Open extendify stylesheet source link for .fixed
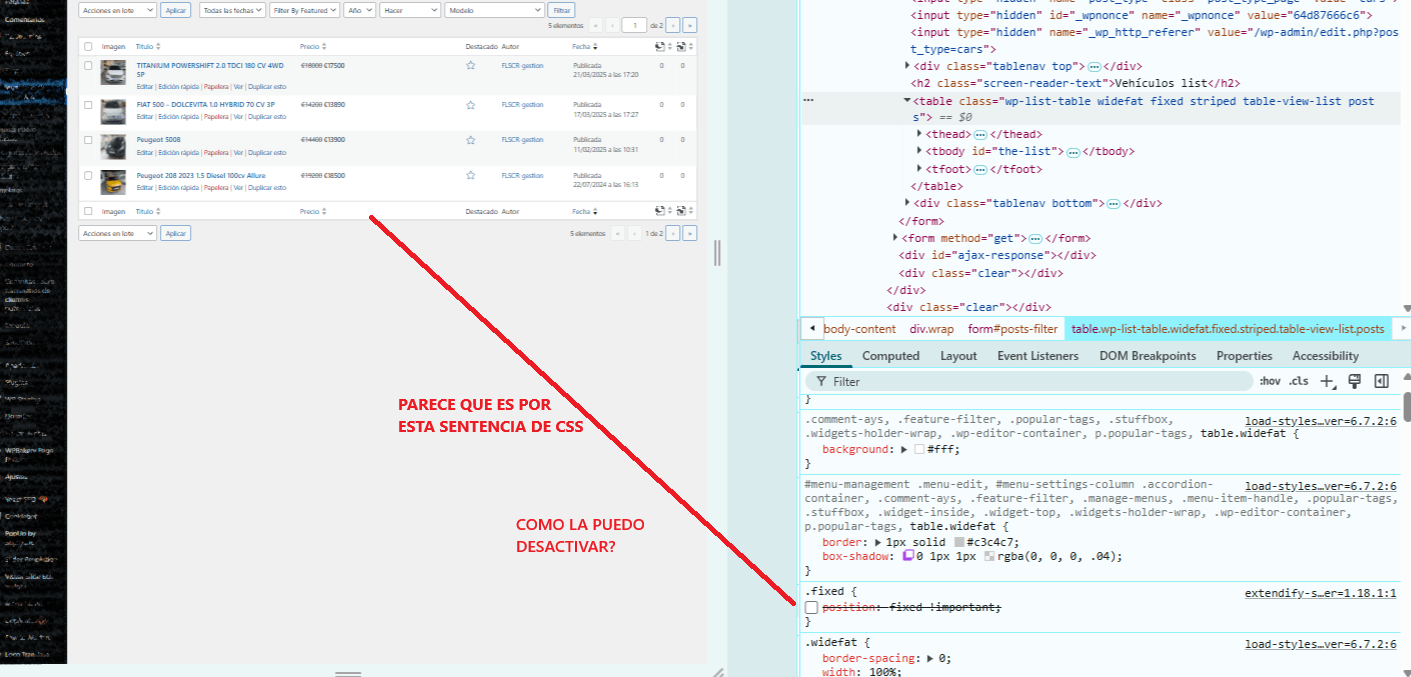The width and height of the screenshot is (1411, 677). click(x=1320, y=593)
